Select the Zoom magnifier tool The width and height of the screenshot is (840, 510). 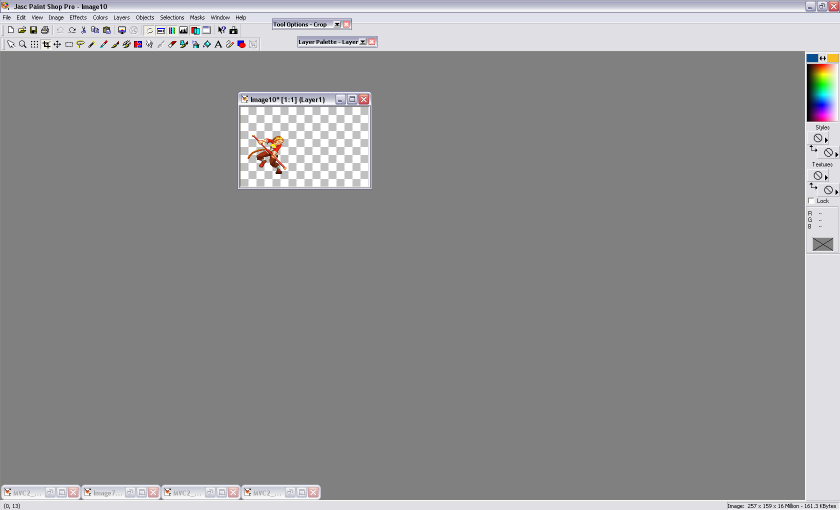22,44
